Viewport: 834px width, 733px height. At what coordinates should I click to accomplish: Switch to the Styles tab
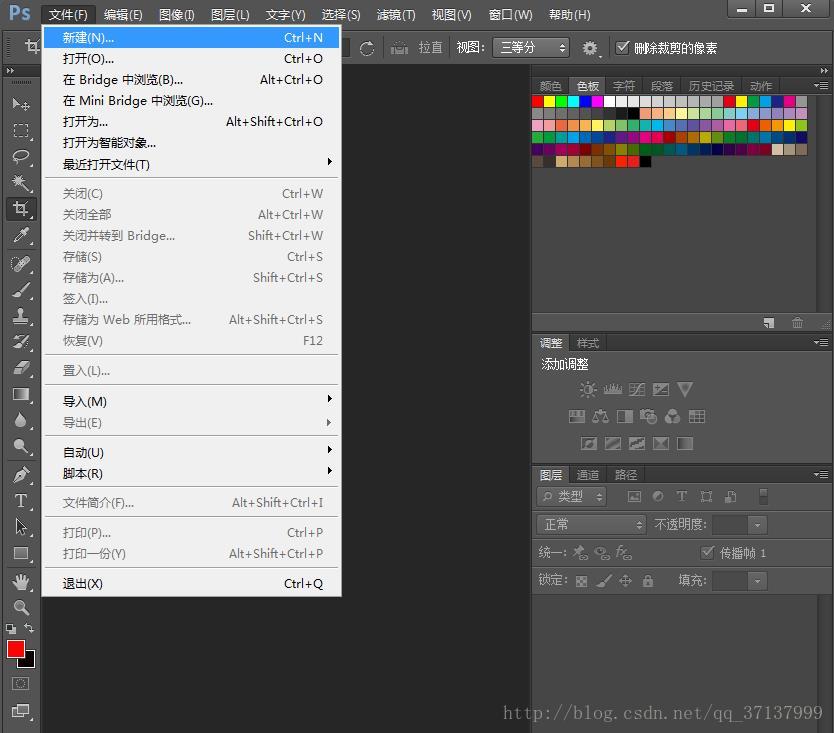[588, 343]
